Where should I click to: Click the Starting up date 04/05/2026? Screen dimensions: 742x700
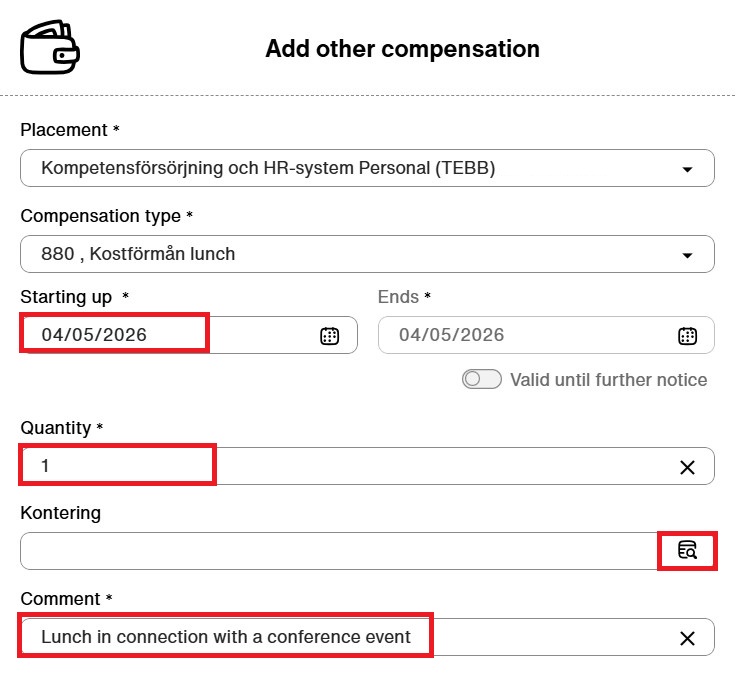point(94,335)
